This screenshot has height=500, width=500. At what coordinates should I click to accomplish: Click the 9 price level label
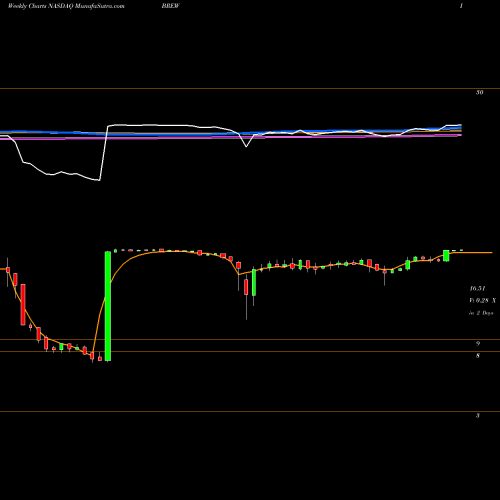pos(478,344)
